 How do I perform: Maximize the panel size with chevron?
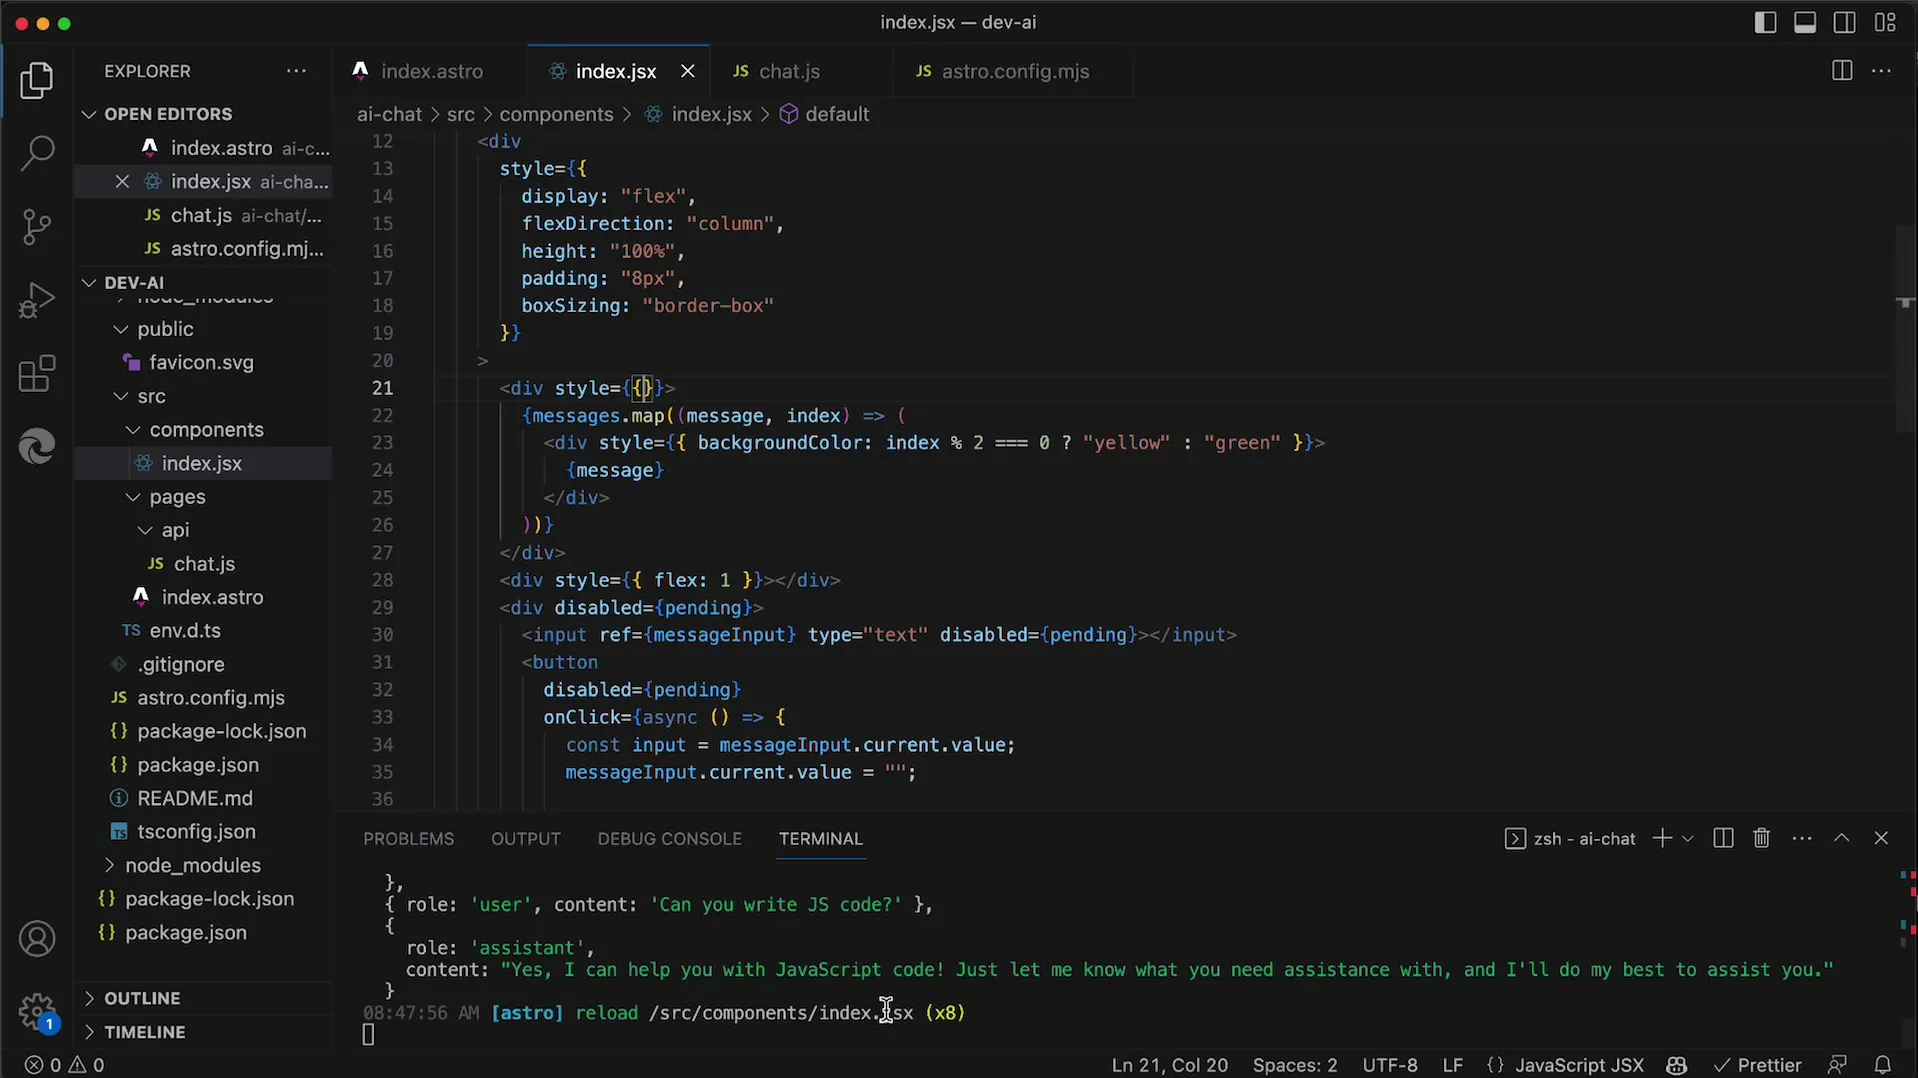tap(1841, 838)
